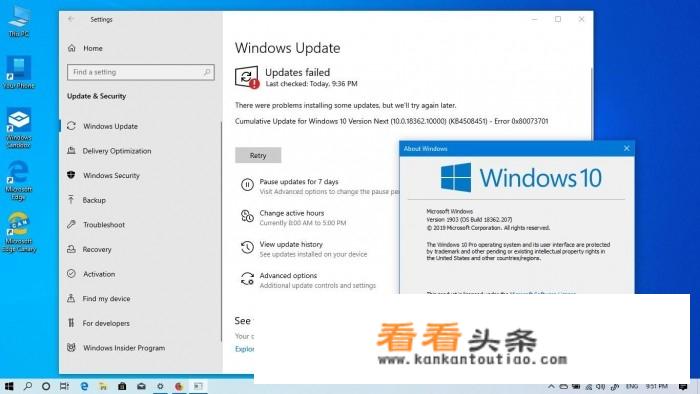Open View update history
The width and height of the screenshot is (700, 394).
[291, 244]
